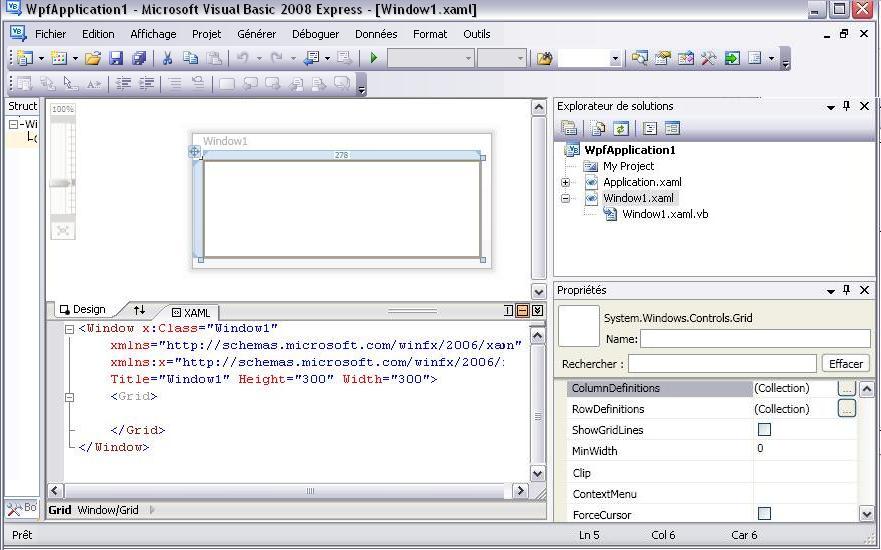The height and width of the screenshot is (550, 881).
Task: Collapse the Grid element in XAML editor
Action: 69,397
